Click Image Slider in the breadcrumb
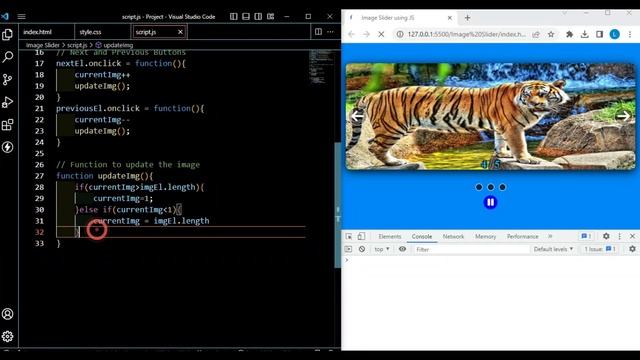 tap(43, 45)
